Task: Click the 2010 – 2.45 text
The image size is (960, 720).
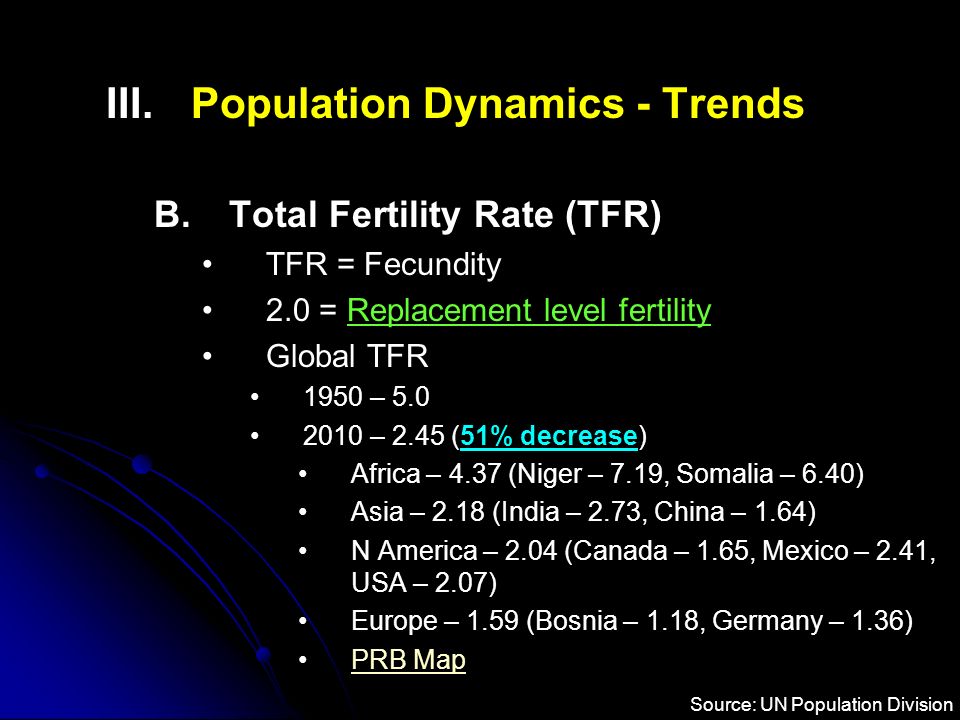Action: (373, 436)
